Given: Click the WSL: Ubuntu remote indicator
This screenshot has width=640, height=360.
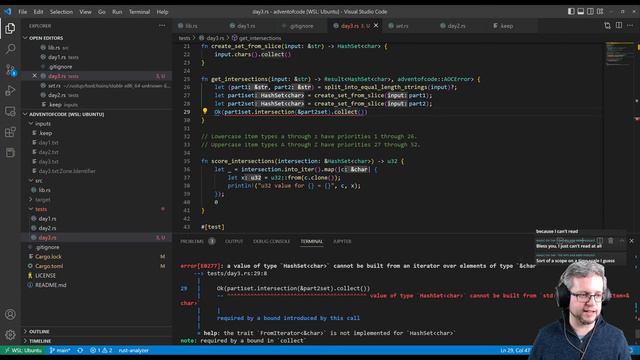Looking at the screenshot, I should click(23, 350).
